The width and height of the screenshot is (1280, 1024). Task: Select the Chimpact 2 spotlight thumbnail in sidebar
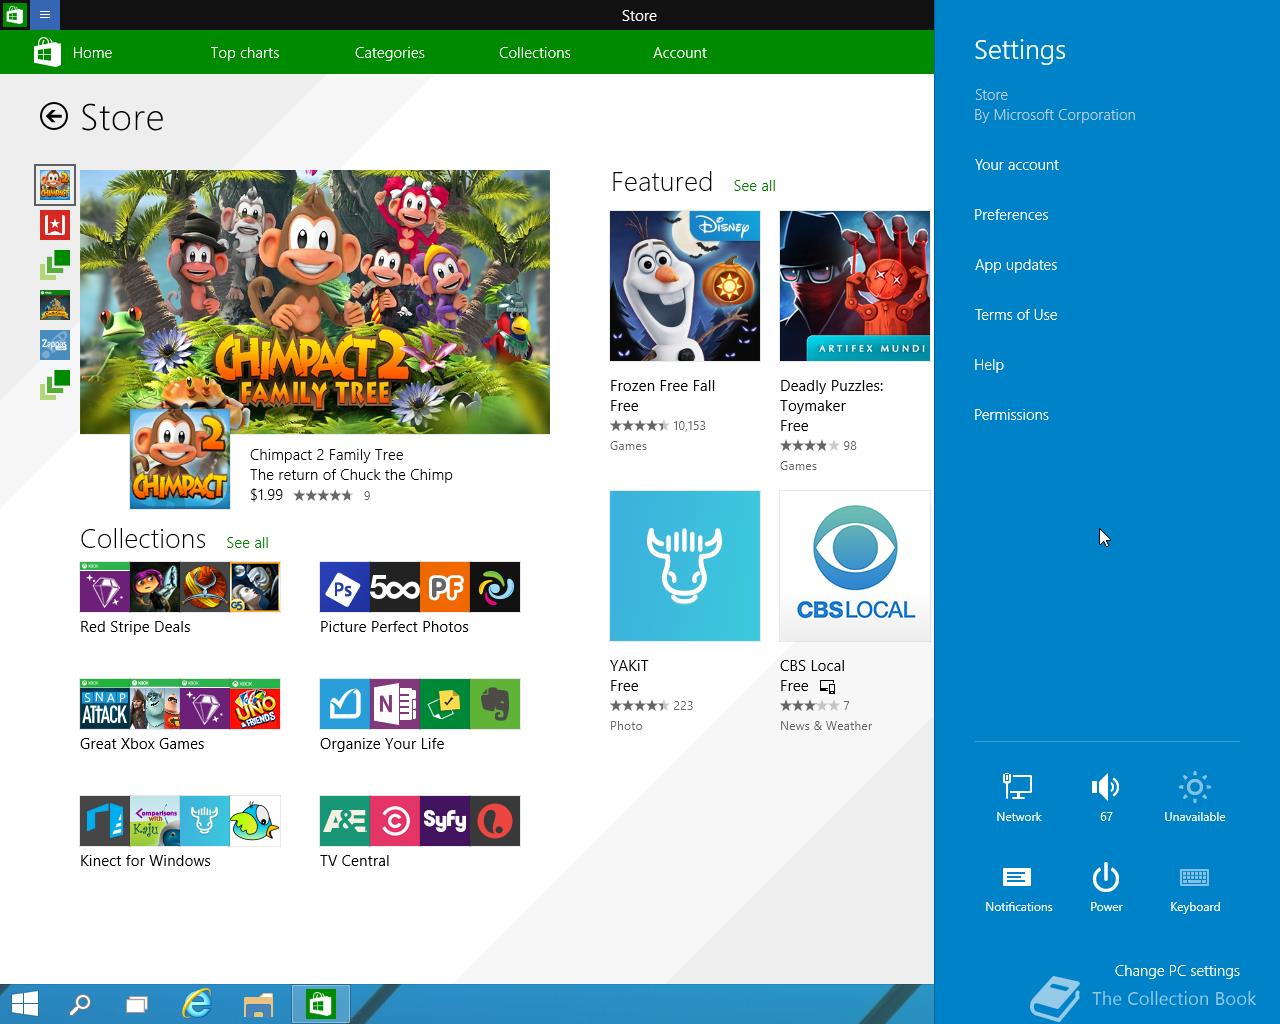[55, 185]
